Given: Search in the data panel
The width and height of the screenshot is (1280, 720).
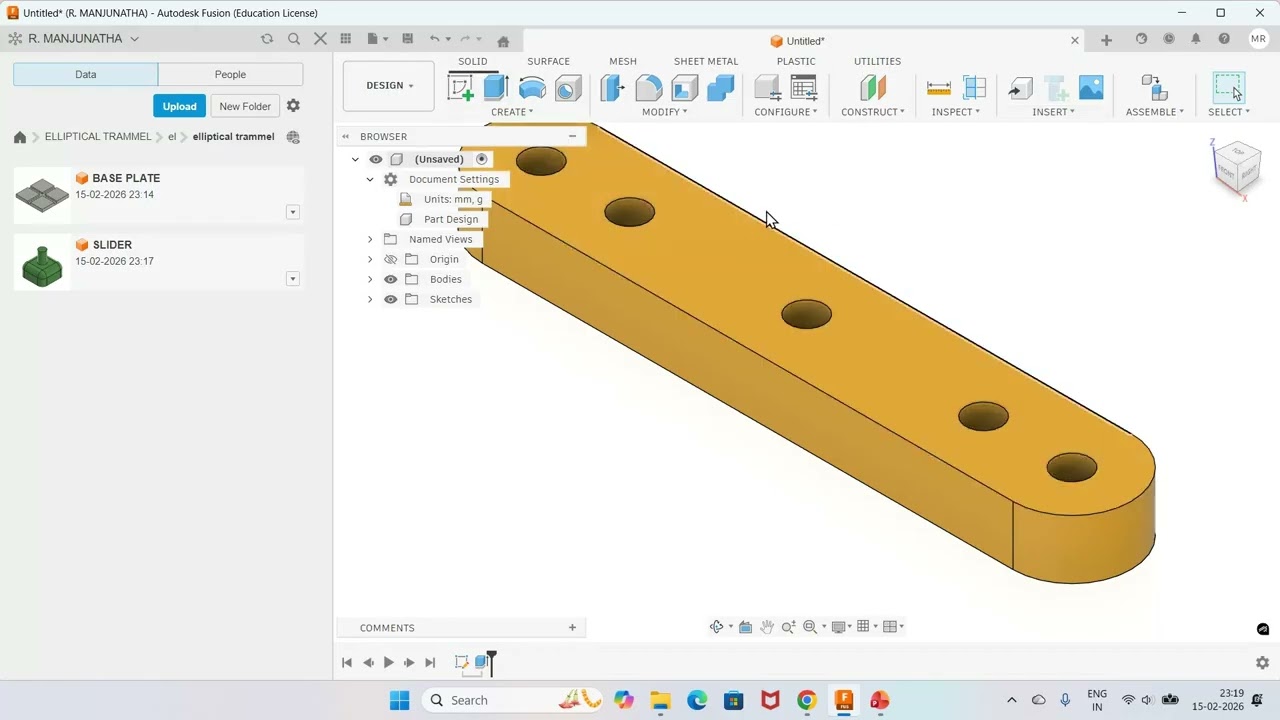Looking at the screenshot, I should point(294,39).
